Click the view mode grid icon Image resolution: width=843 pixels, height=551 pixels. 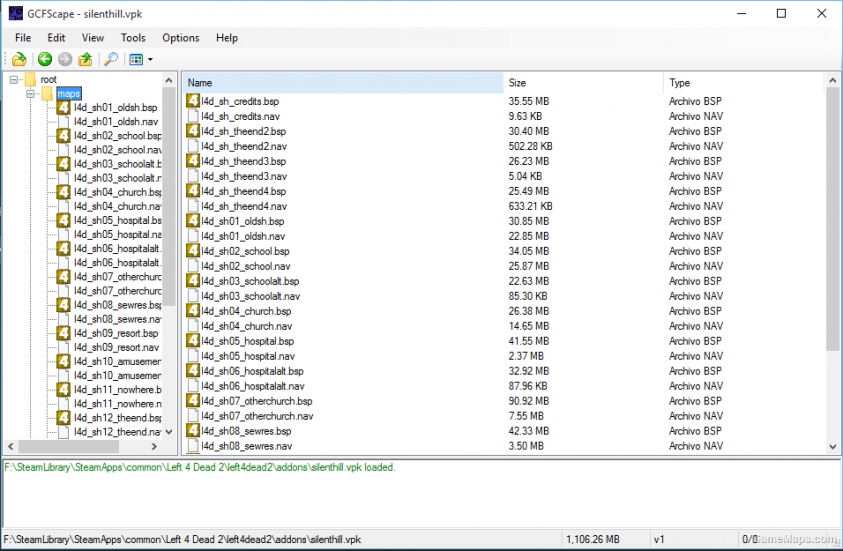click(136, 59)
